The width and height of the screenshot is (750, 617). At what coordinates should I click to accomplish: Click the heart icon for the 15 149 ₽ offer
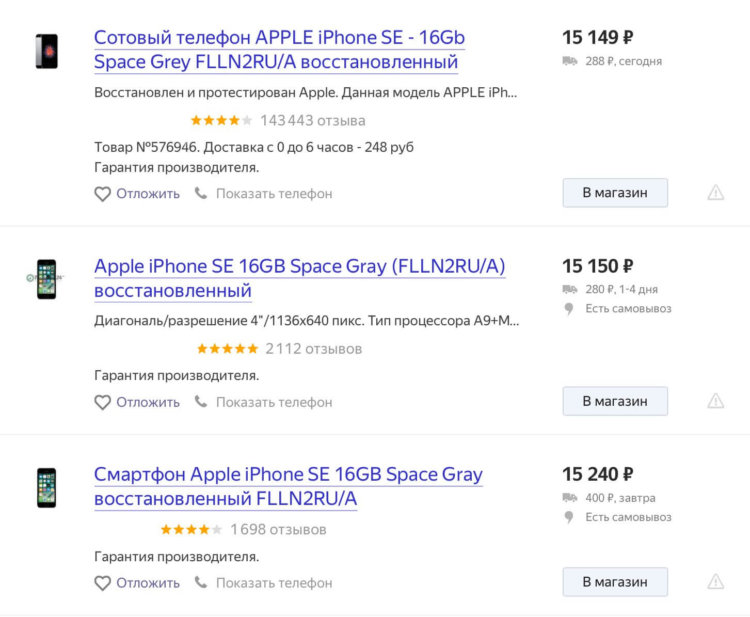coord(102,194)
